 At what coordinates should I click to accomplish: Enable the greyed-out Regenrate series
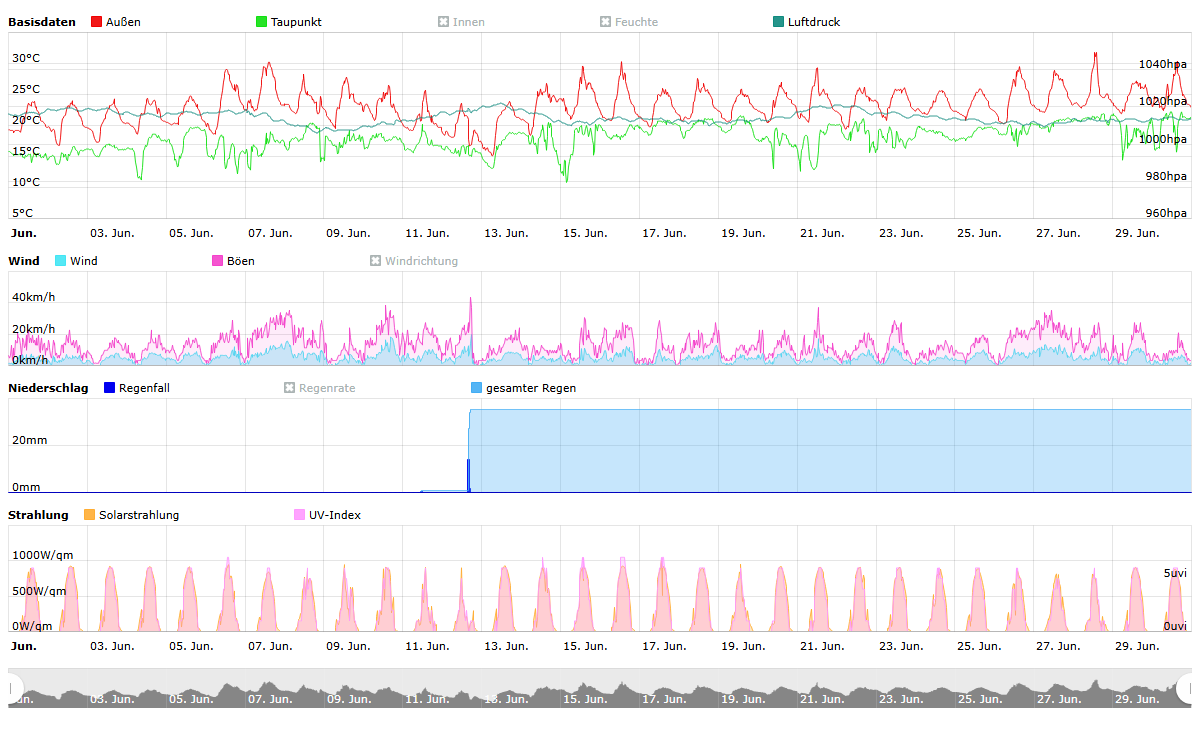pyautogui.click(x=290, y=388)
